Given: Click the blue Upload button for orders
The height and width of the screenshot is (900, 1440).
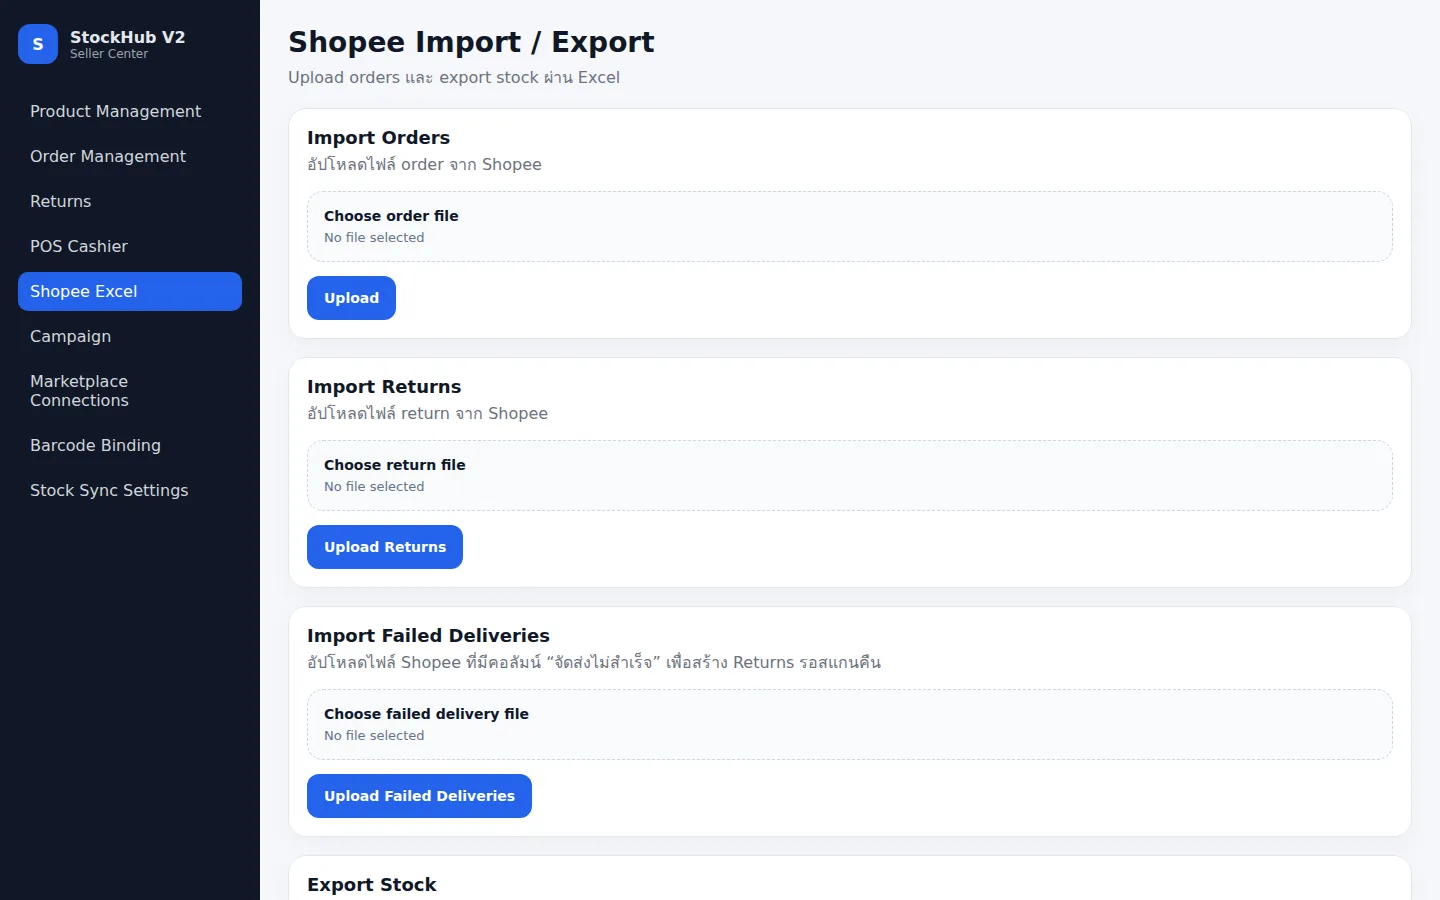Looking at the screenshot, I should coord(351,298).
